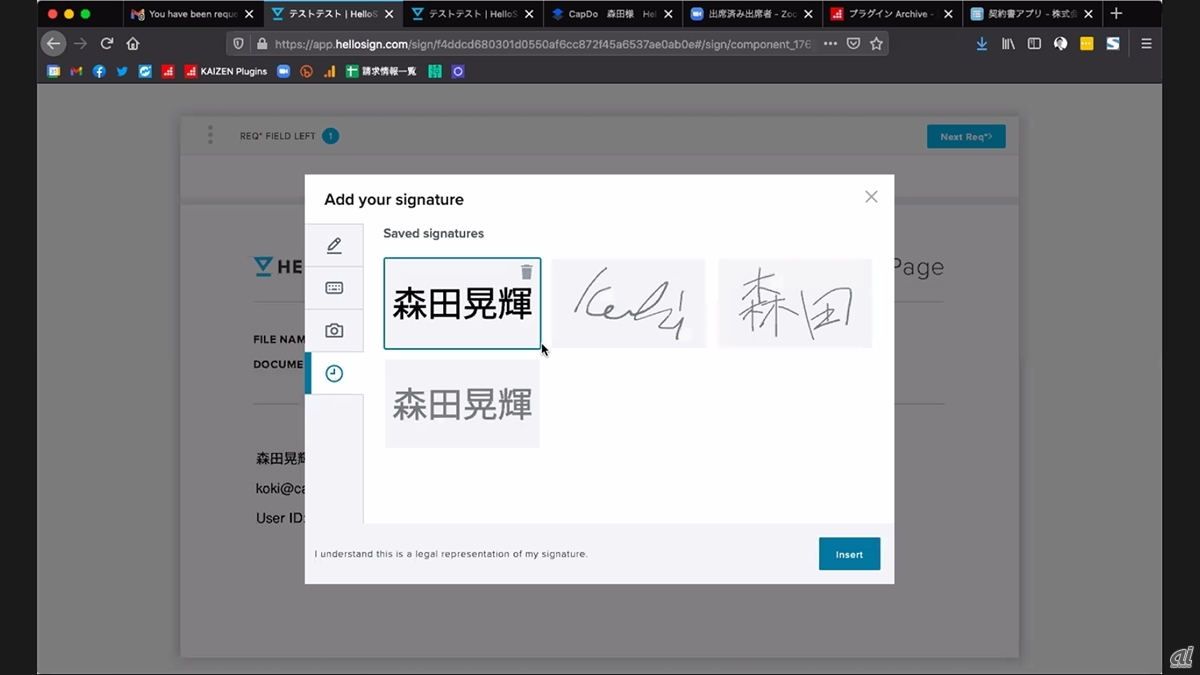1200x675 pixels.
Task: Open the Twitter bookmark
Action: (x=122, y=71)
